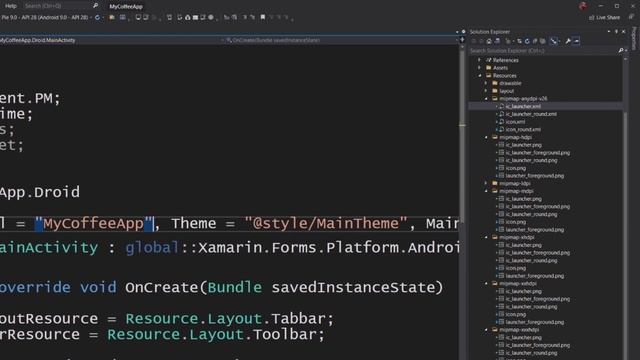640x360 pixels.
Task: Click the user account avatar icon
Action: [x=583, y=6]
